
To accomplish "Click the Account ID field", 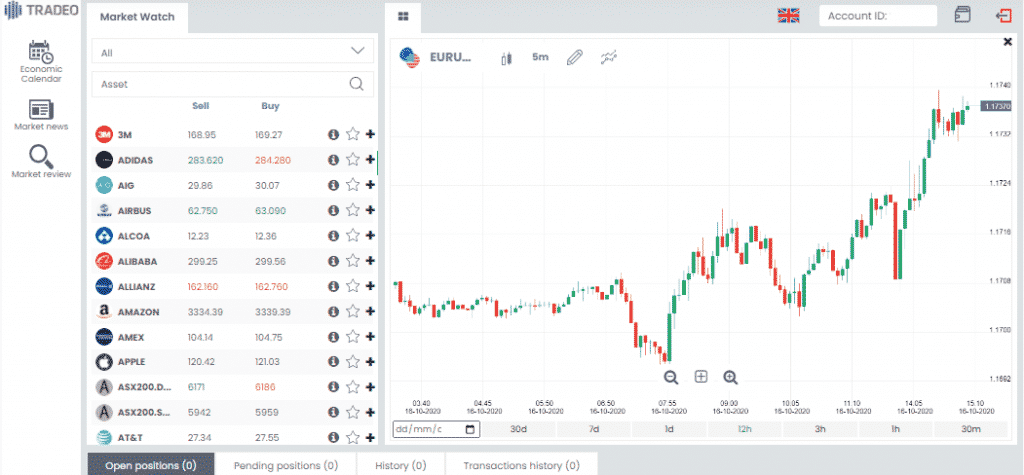I will (878, 16).
